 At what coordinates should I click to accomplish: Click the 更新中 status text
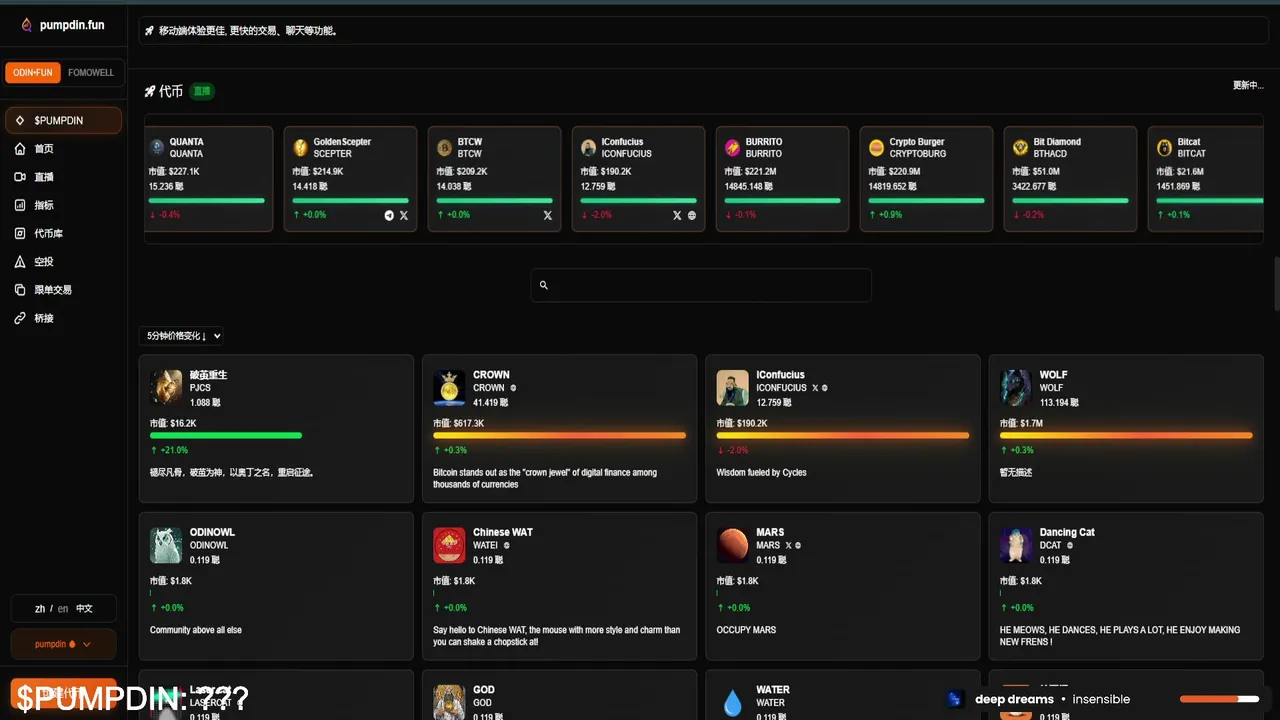(x=1248, y=86)
